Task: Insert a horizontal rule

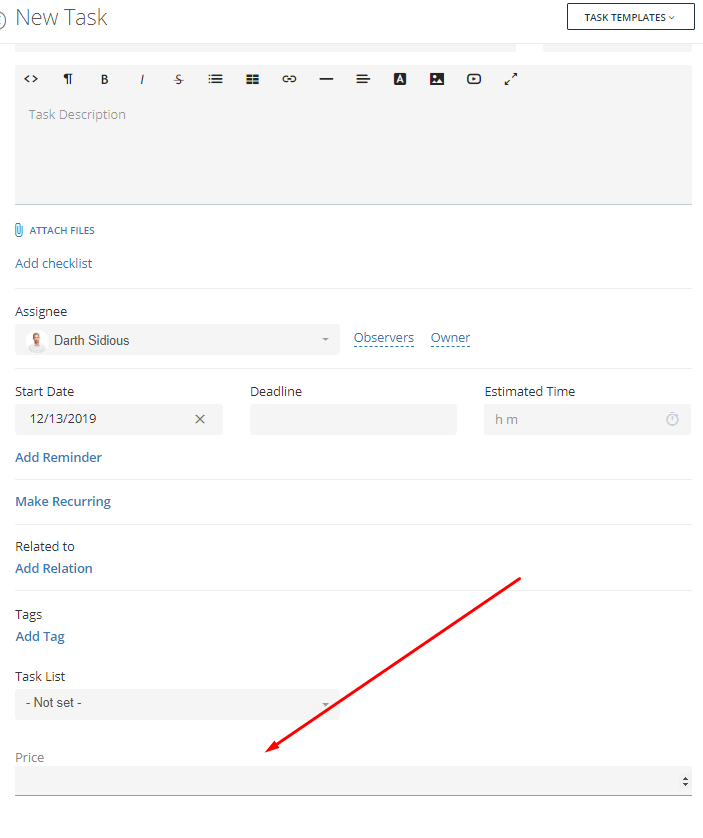Action: (326, 79)
